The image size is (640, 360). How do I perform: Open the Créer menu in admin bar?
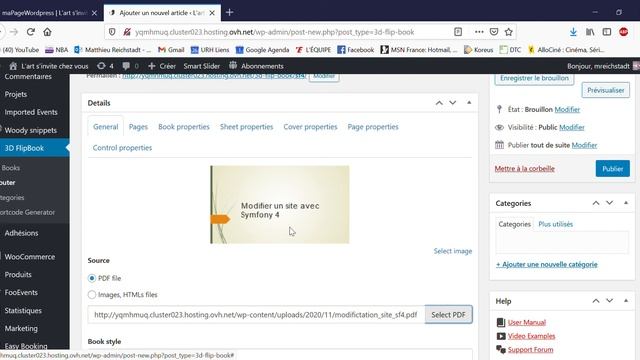[x=162, y=66]
